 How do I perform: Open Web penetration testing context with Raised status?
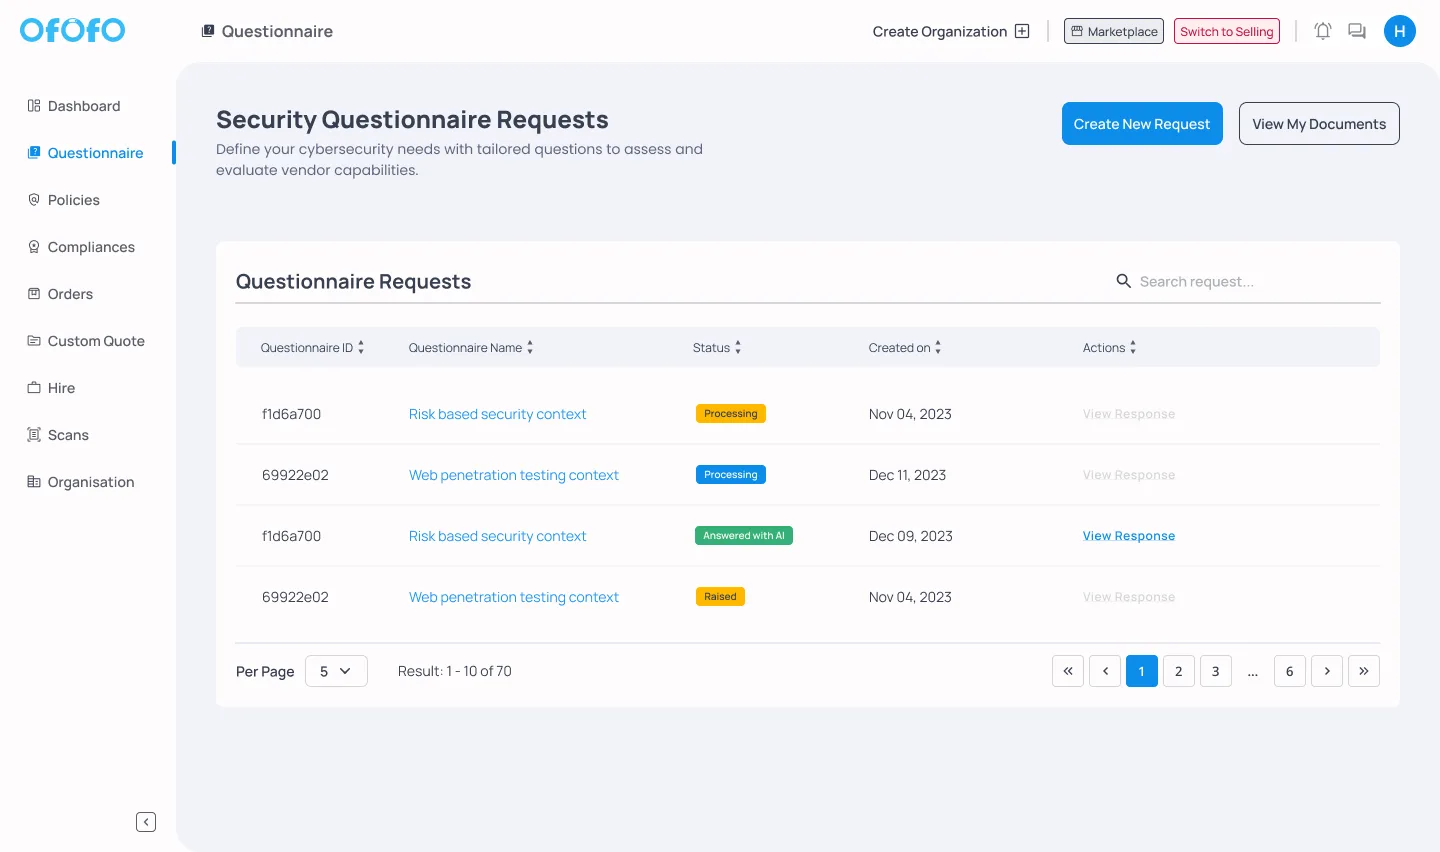coord(514,597)
